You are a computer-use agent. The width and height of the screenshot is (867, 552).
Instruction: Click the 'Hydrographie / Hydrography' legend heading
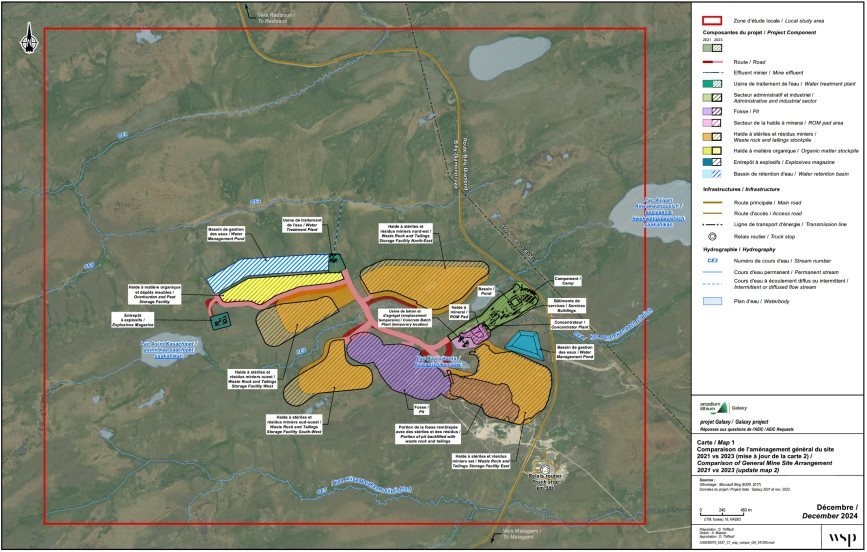click(x=739, y=249)
